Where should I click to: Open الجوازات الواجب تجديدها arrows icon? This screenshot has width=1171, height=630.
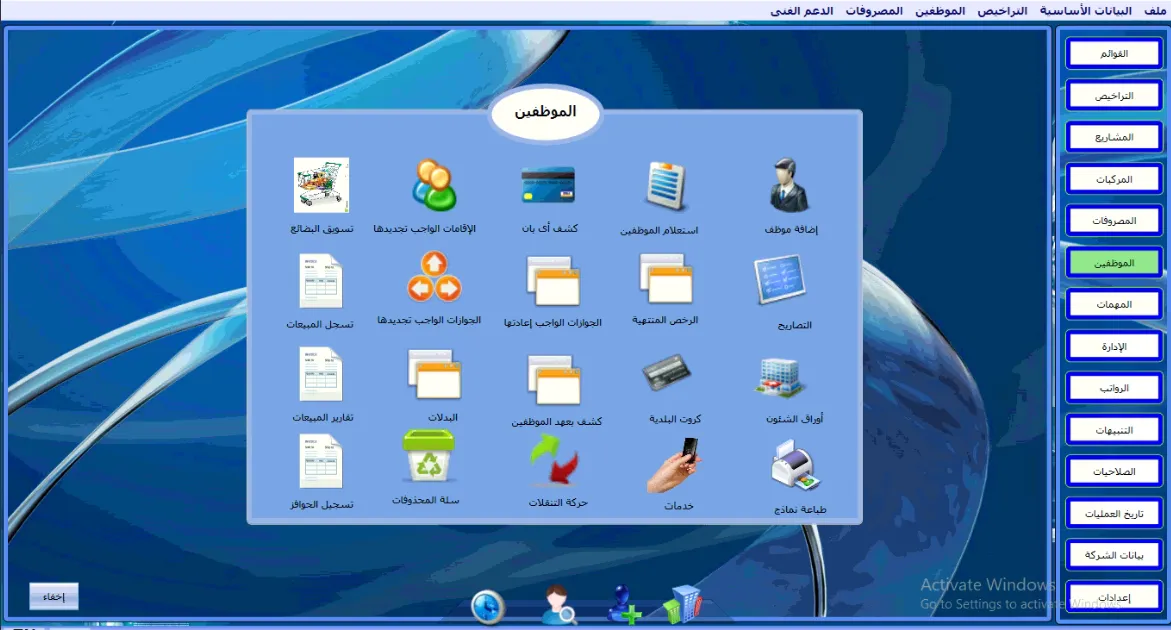pyautogui.click(x=434, y=277)
